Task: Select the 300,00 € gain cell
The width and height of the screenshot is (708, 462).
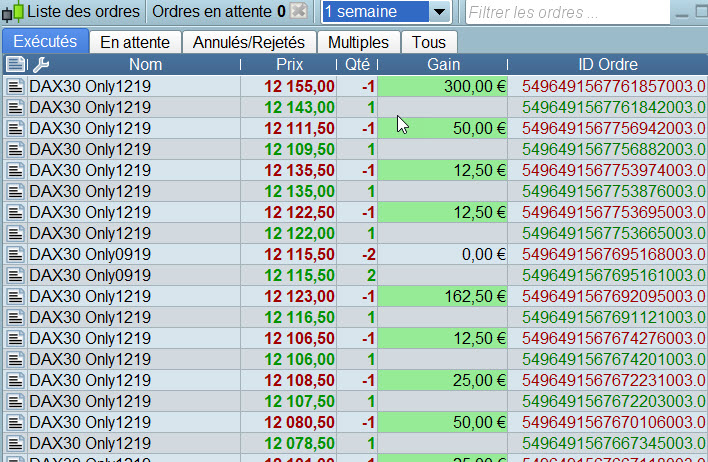Action: [444, 86]
